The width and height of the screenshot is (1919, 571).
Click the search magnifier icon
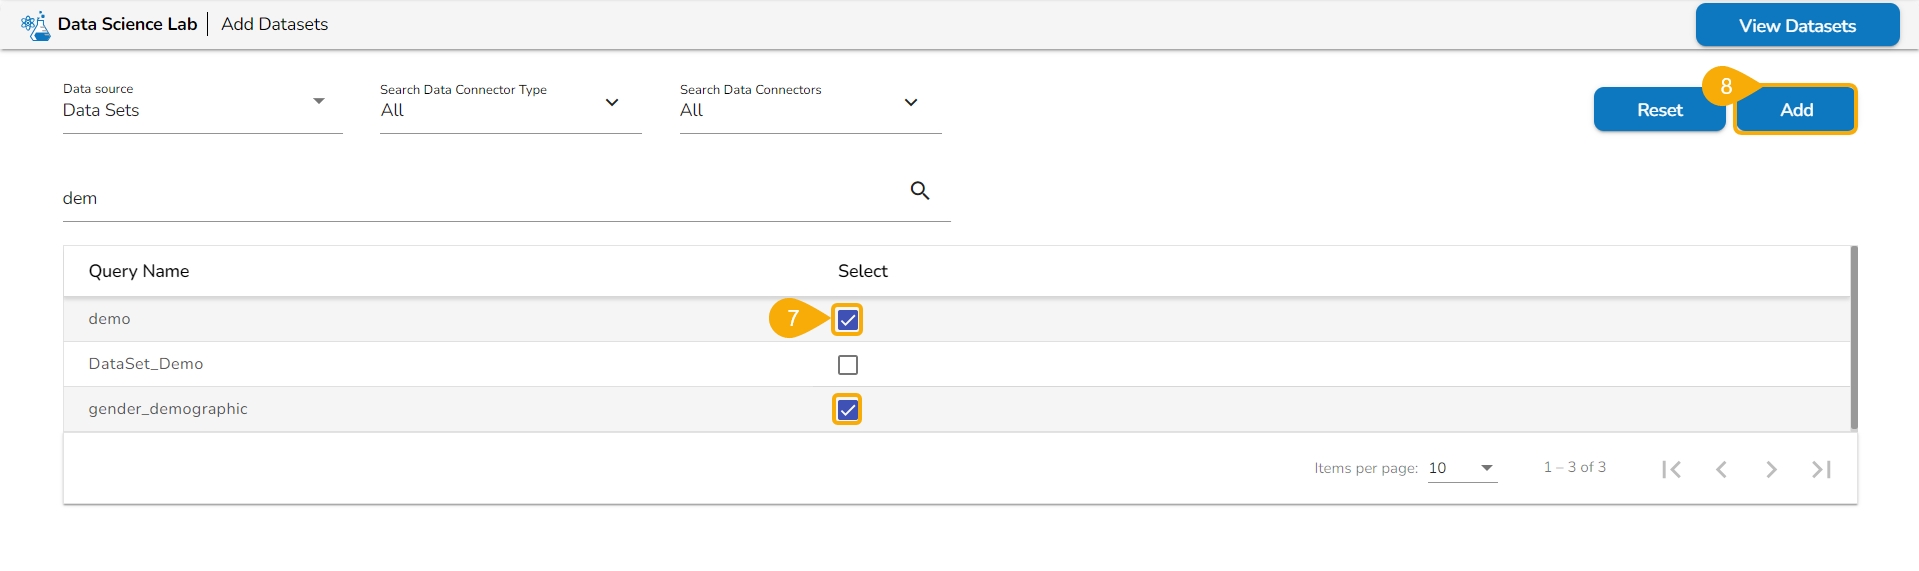pyautogui.click(x=920, y=190)
